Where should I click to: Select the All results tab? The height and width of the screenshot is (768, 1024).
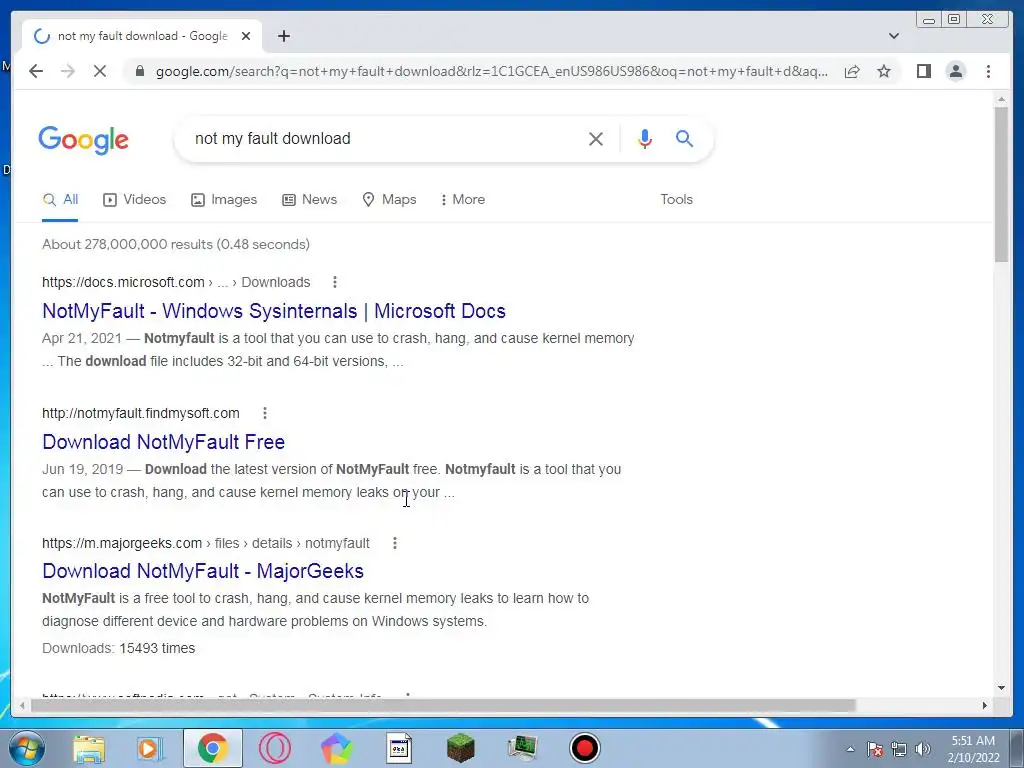click(60, 200)
